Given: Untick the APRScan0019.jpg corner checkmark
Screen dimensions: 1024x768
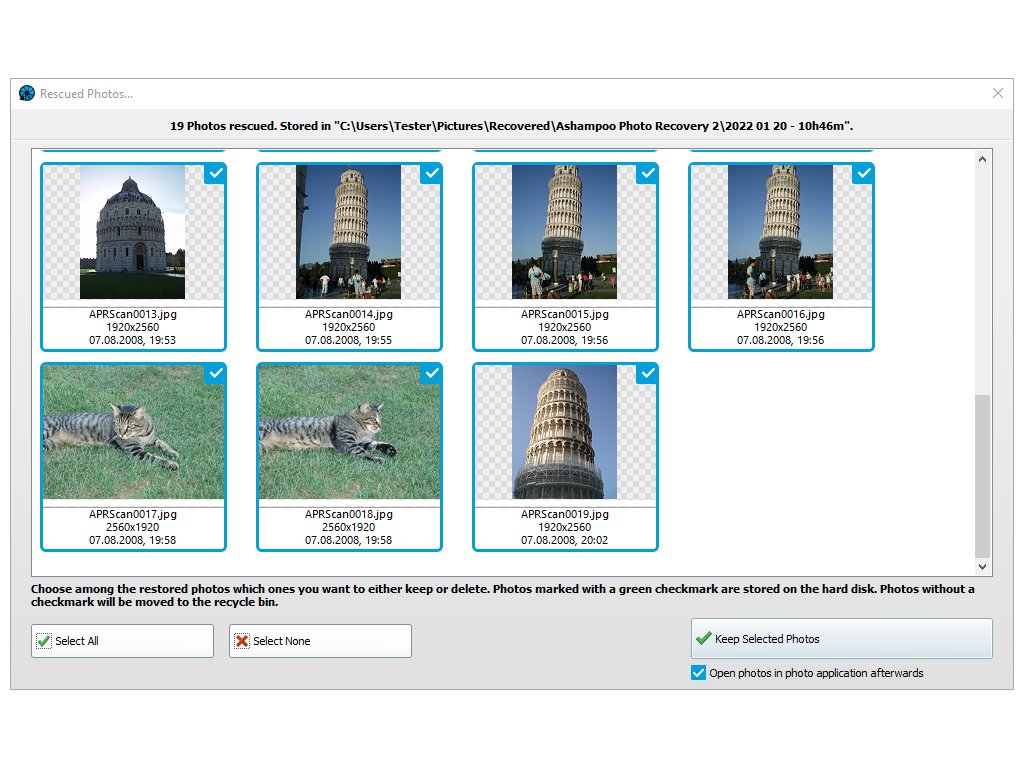Looking at the screenshot, I should click(x=647, y=373).
